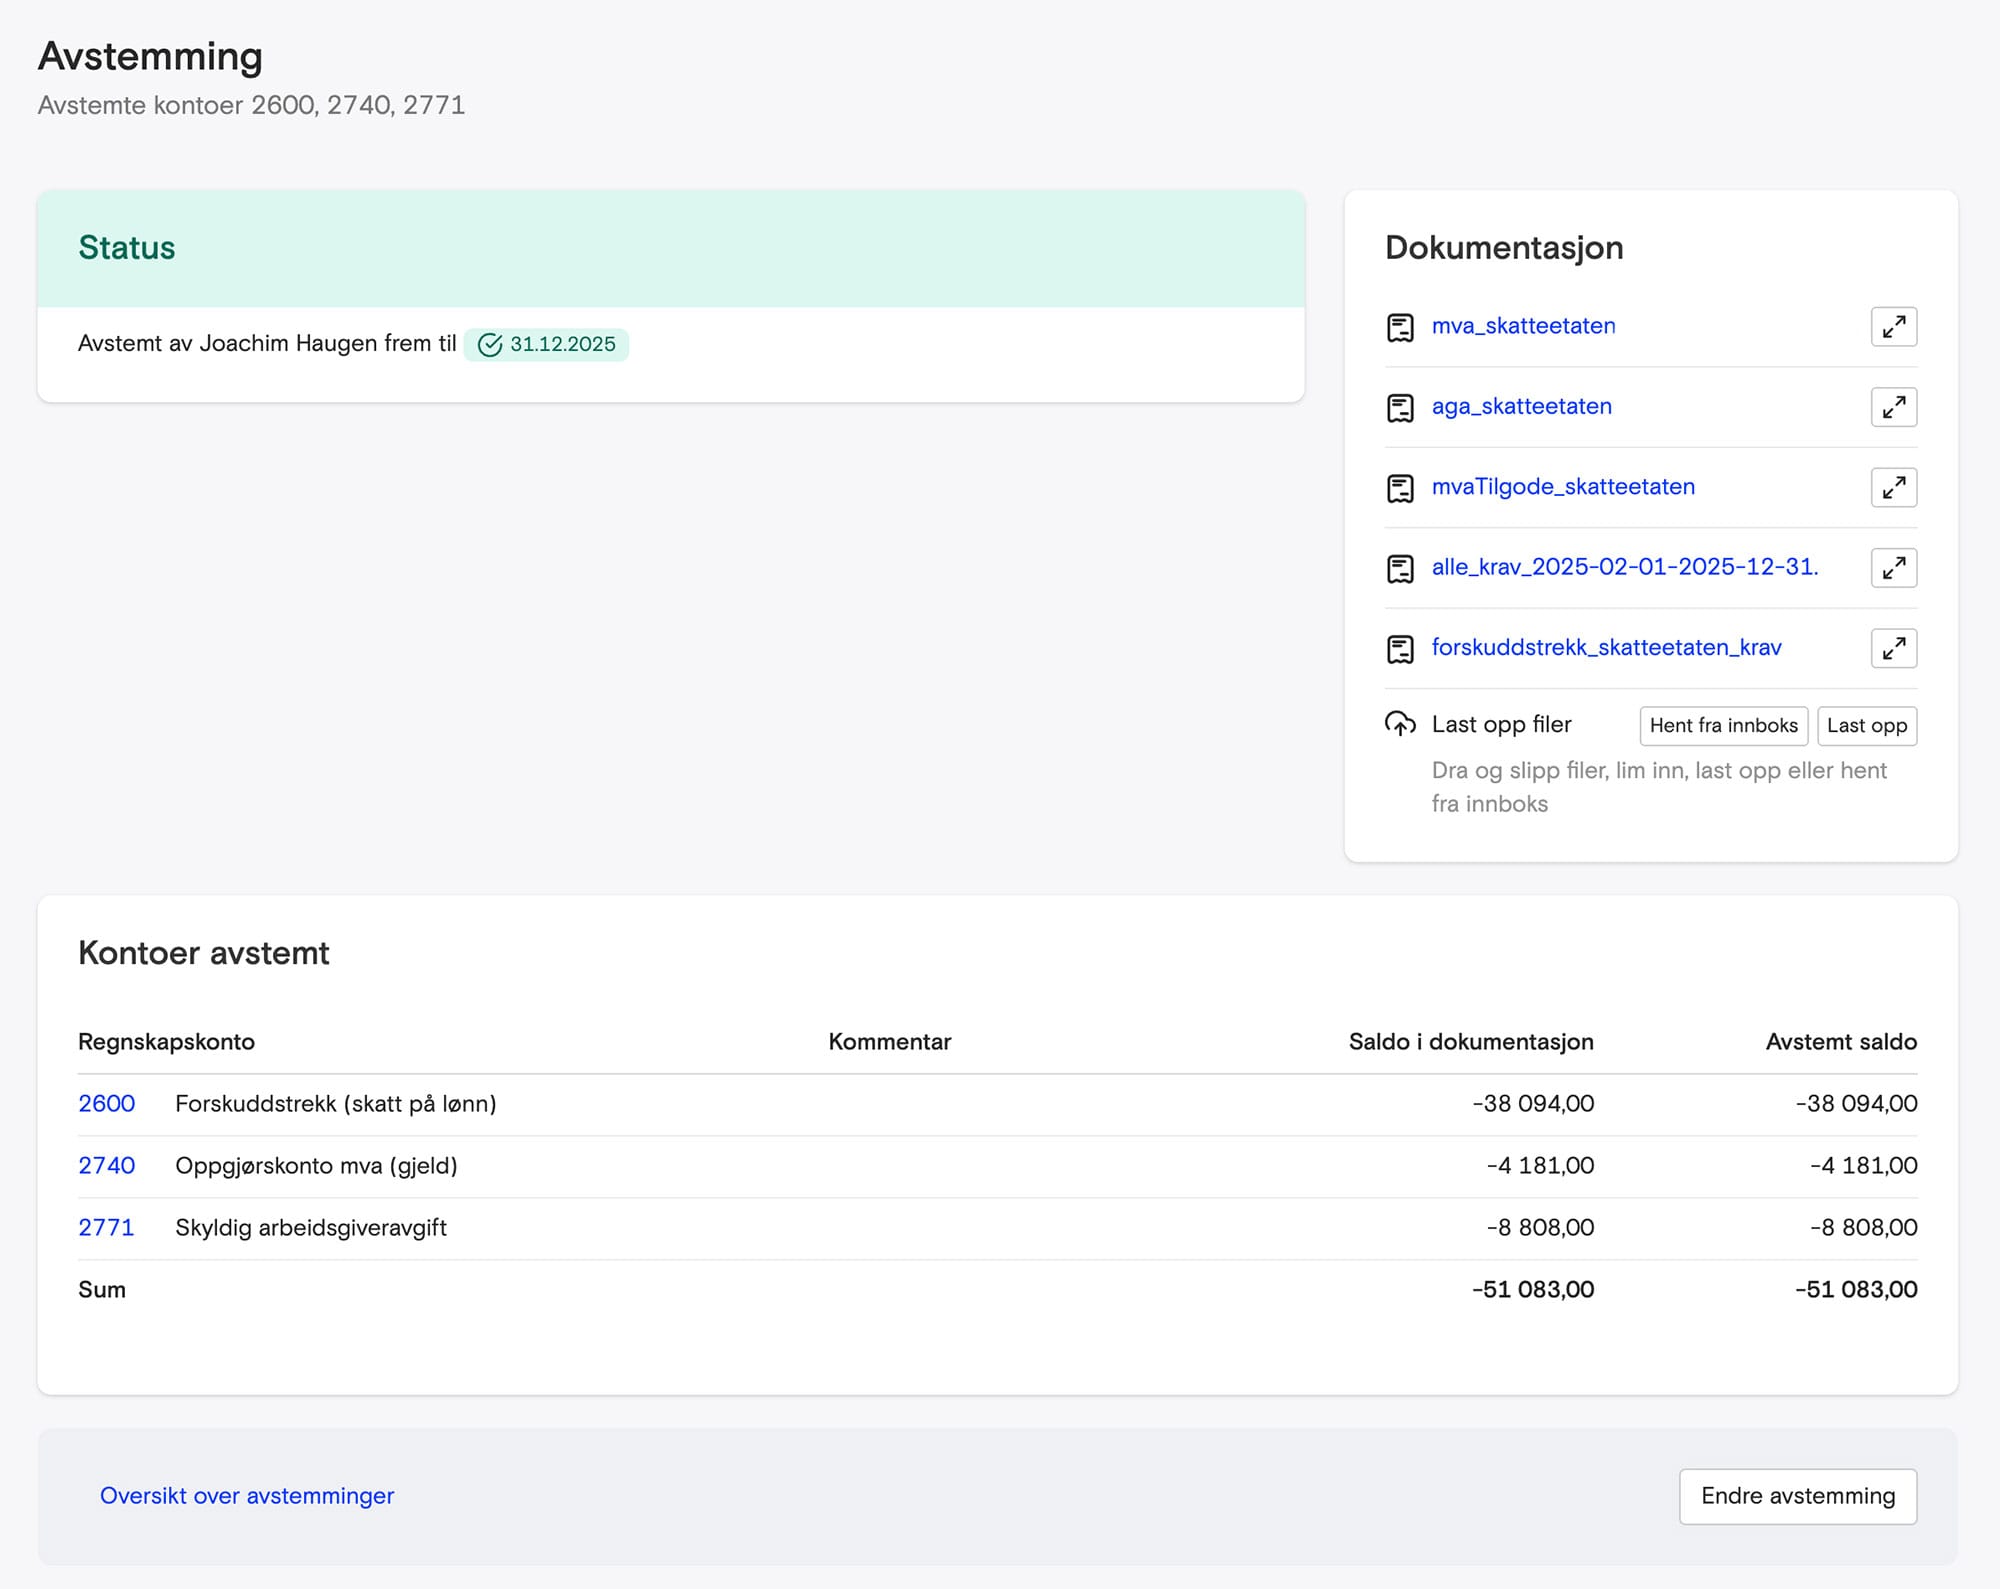The image size is (2000, 1589).
Task: Expand the forskuddstrekk_skatteetaten_krav document preview
Action: (x=1893, y=649)
